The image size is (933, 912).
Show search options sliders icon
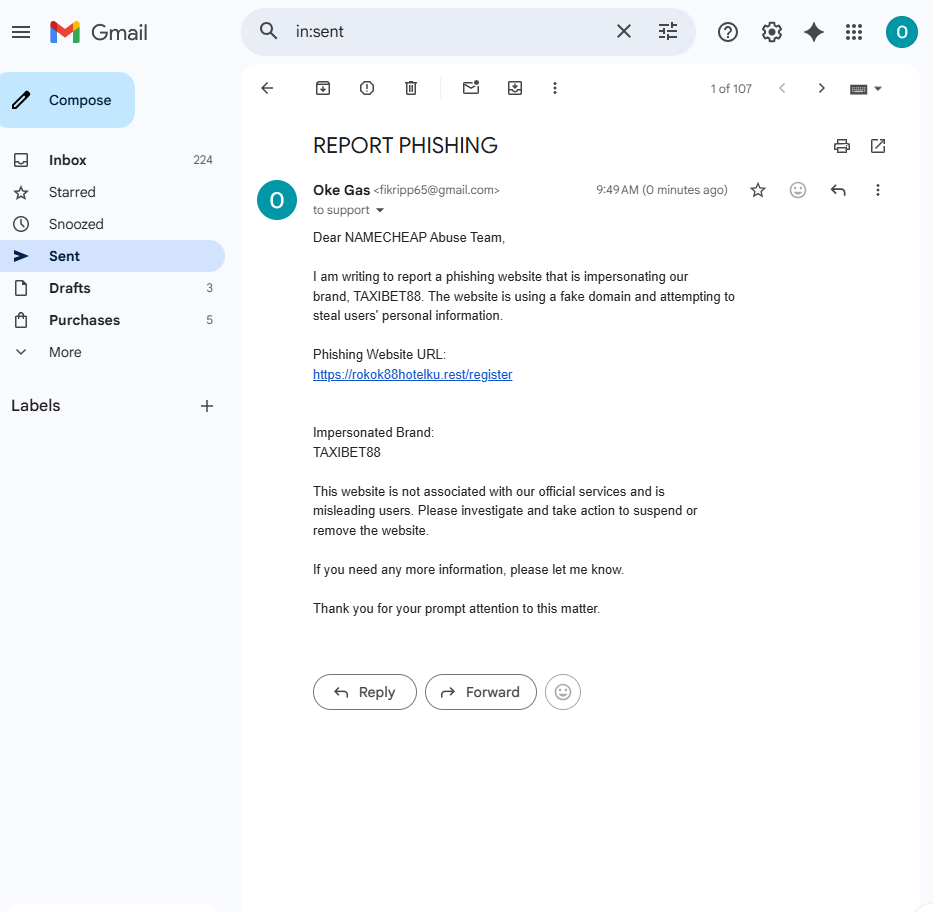tap(668, 32)
